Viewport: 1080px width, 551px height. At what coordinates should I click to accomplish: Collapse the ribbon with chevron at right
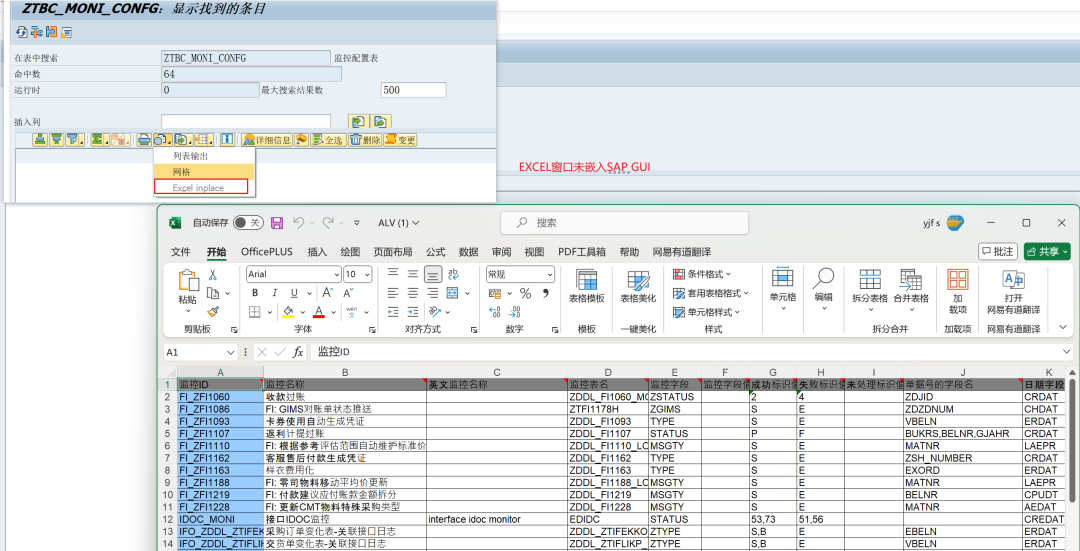(1061, 329)
